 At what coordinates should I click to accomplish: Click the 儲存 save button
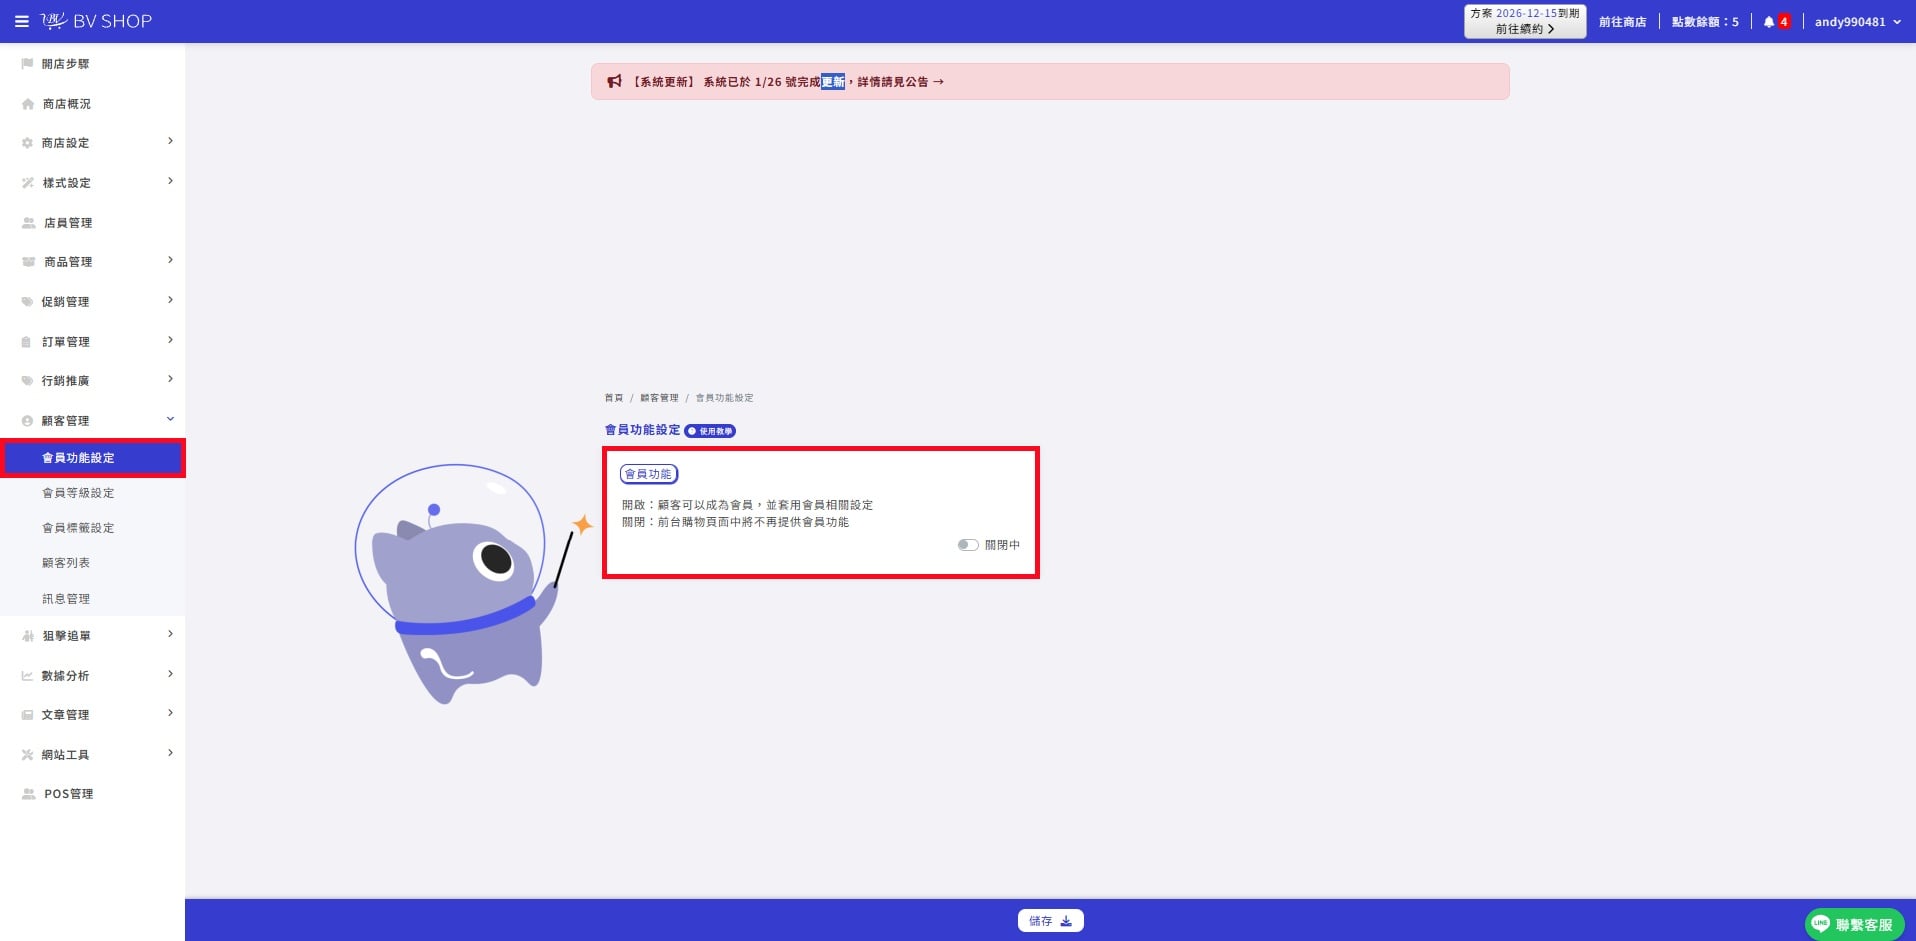click(1050, 921)
